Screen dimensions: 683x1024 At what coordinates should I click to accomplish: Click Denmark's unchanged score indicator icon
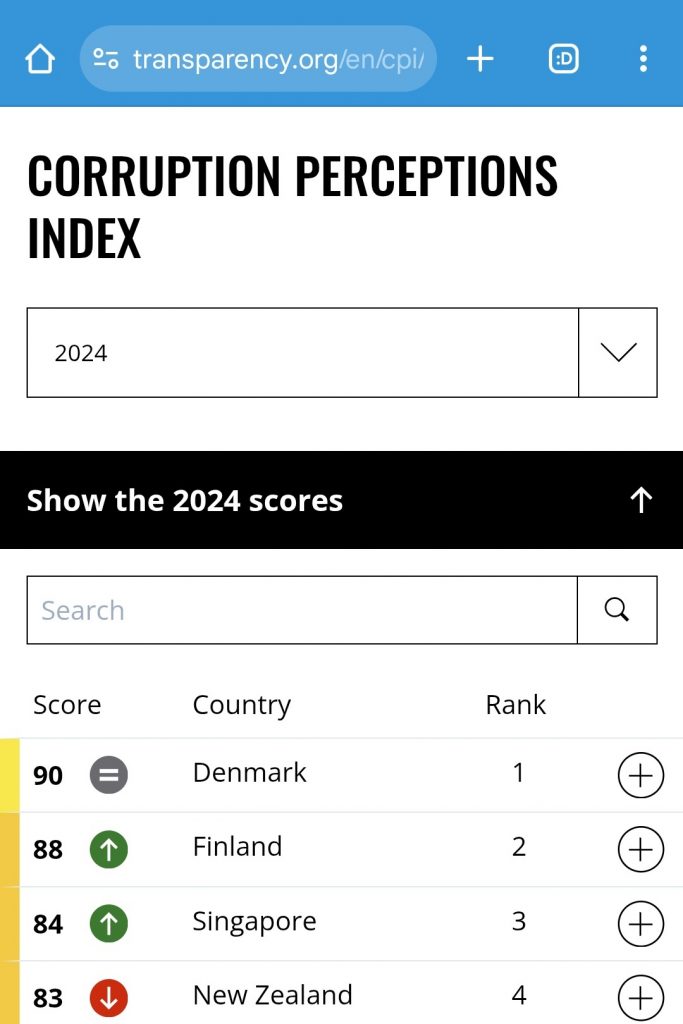[108, 775]
